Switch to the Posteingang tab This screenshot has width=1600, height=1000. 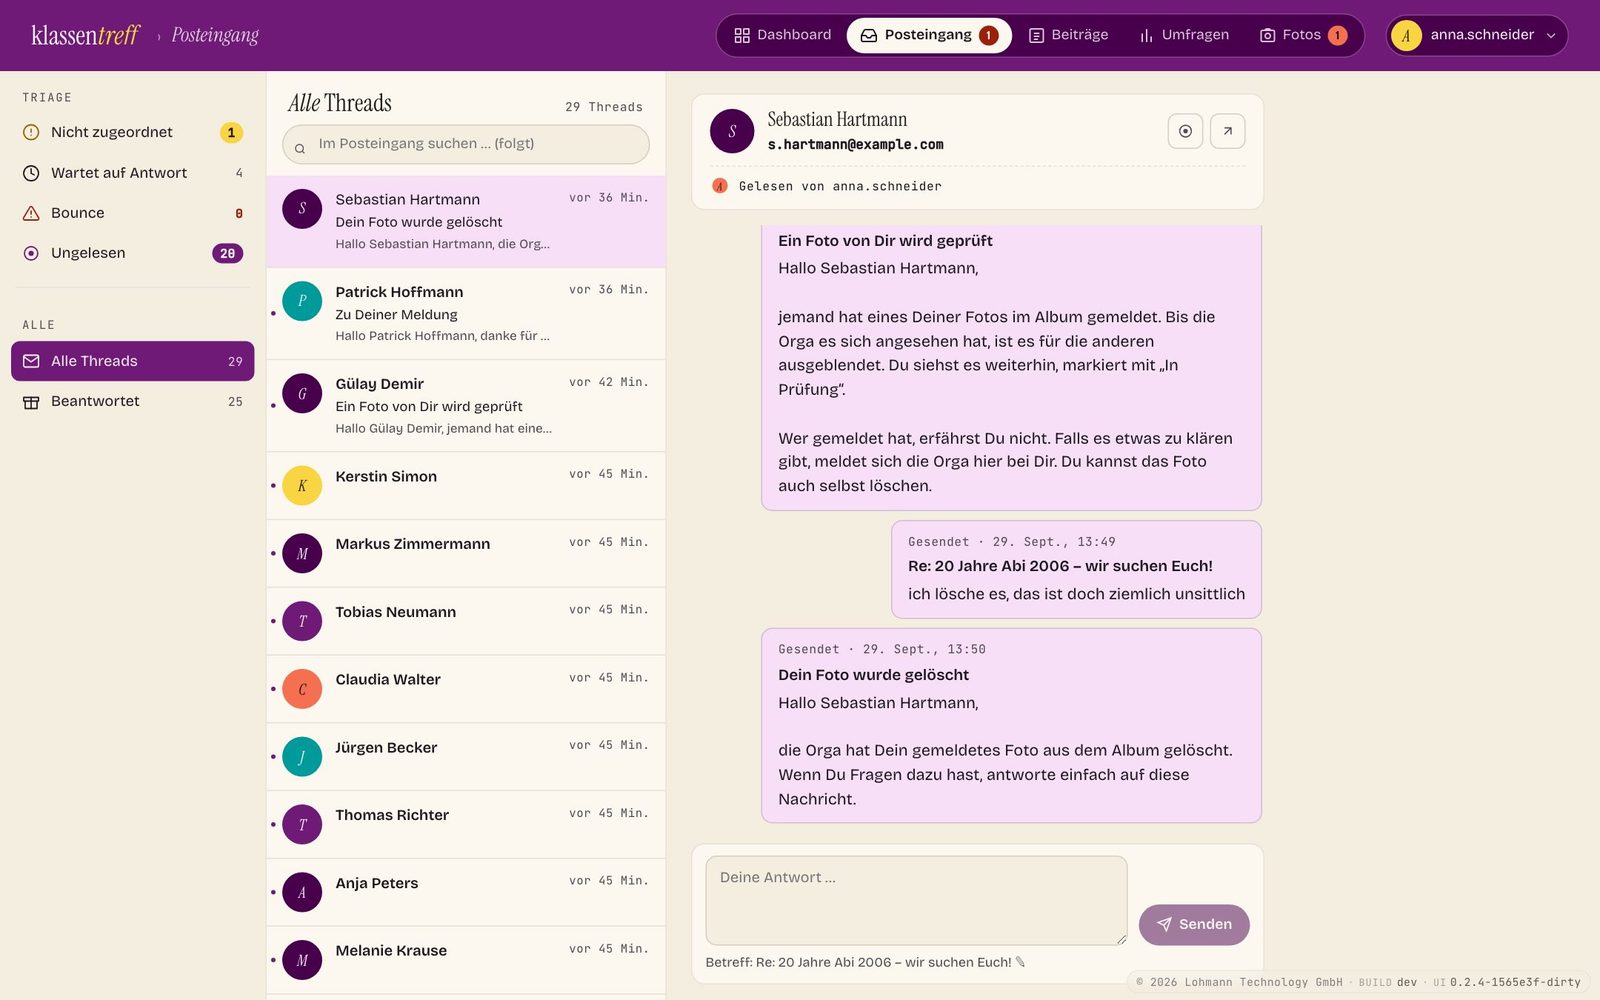(x=929, y=35)
